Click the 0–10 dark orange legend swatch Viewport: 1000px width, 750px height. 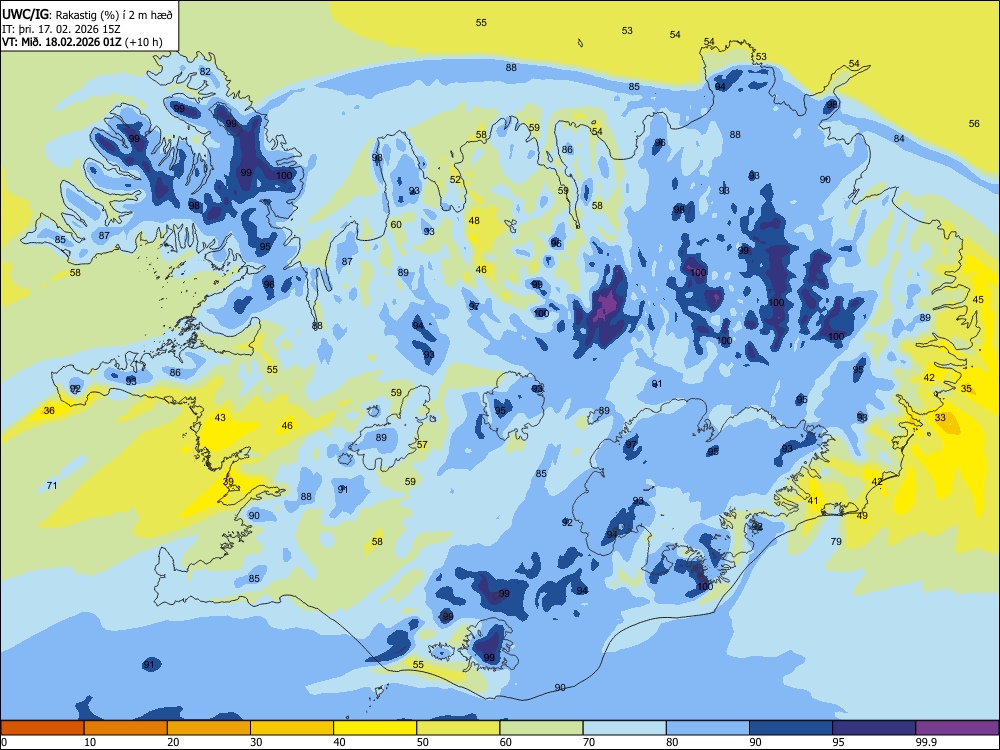(x=42, y=728)
